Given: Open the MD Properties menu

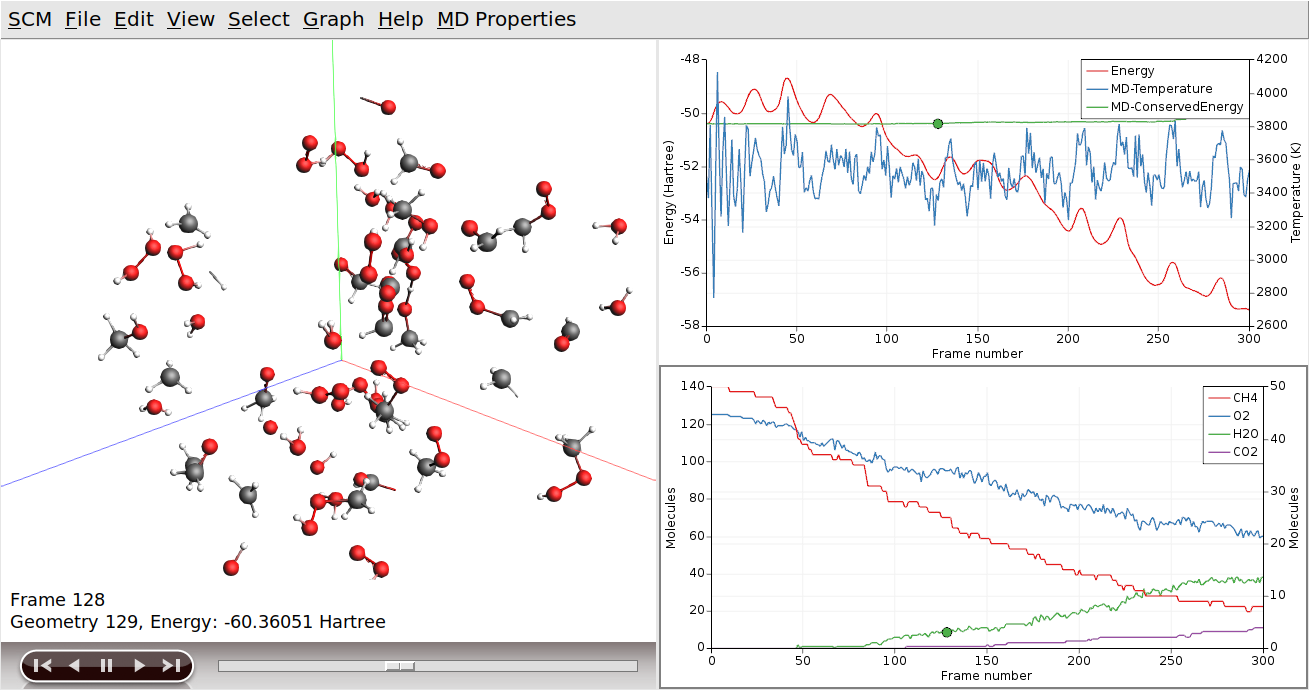Looking at the screenshot, I should (505, 19).
